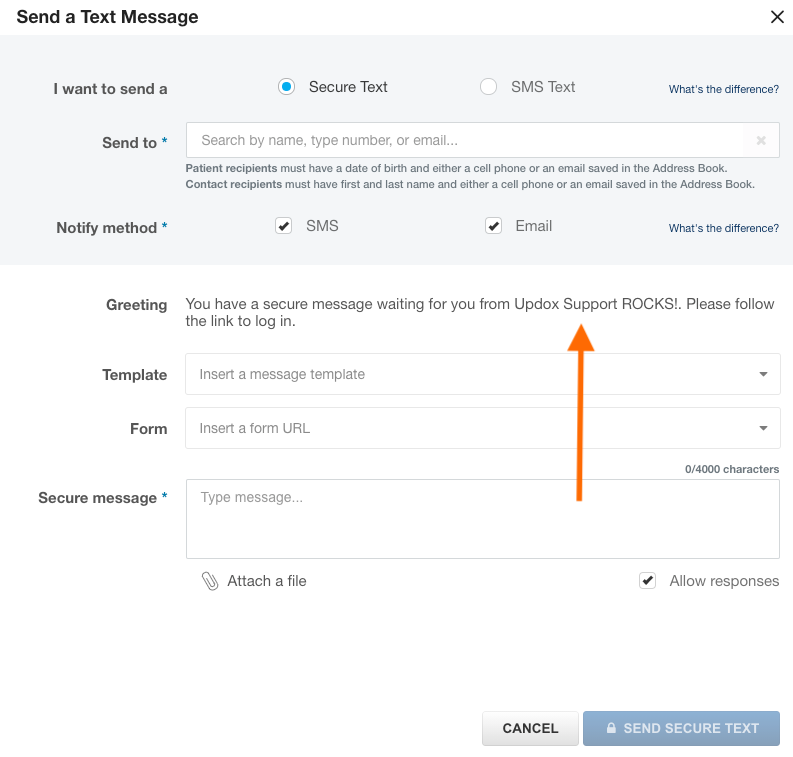Click the Attach a file label
793x757 pixels.
click(267, 581)
